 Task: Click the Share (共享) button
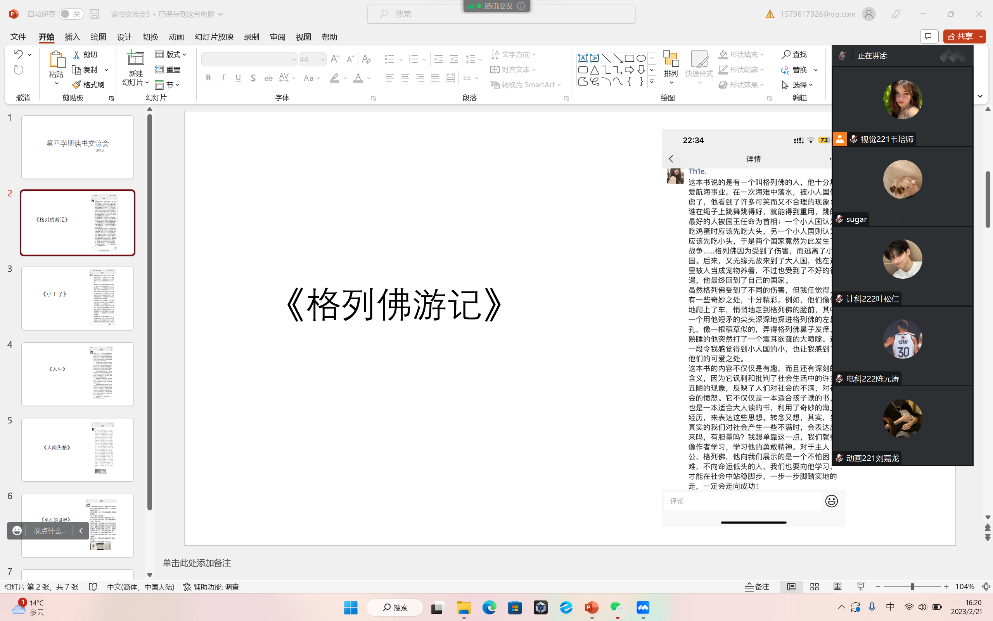pyautogui.click(x=960, y=36)
